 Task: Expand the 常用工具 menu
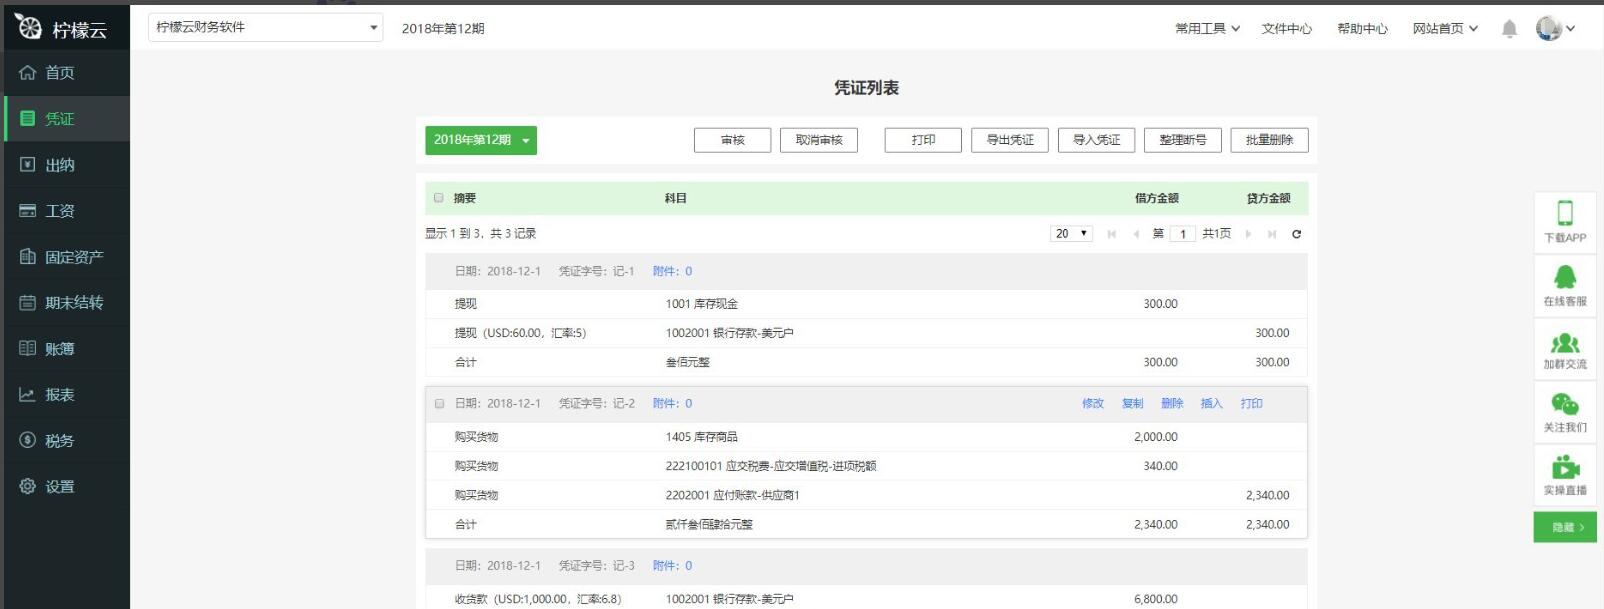(1207, 29)
